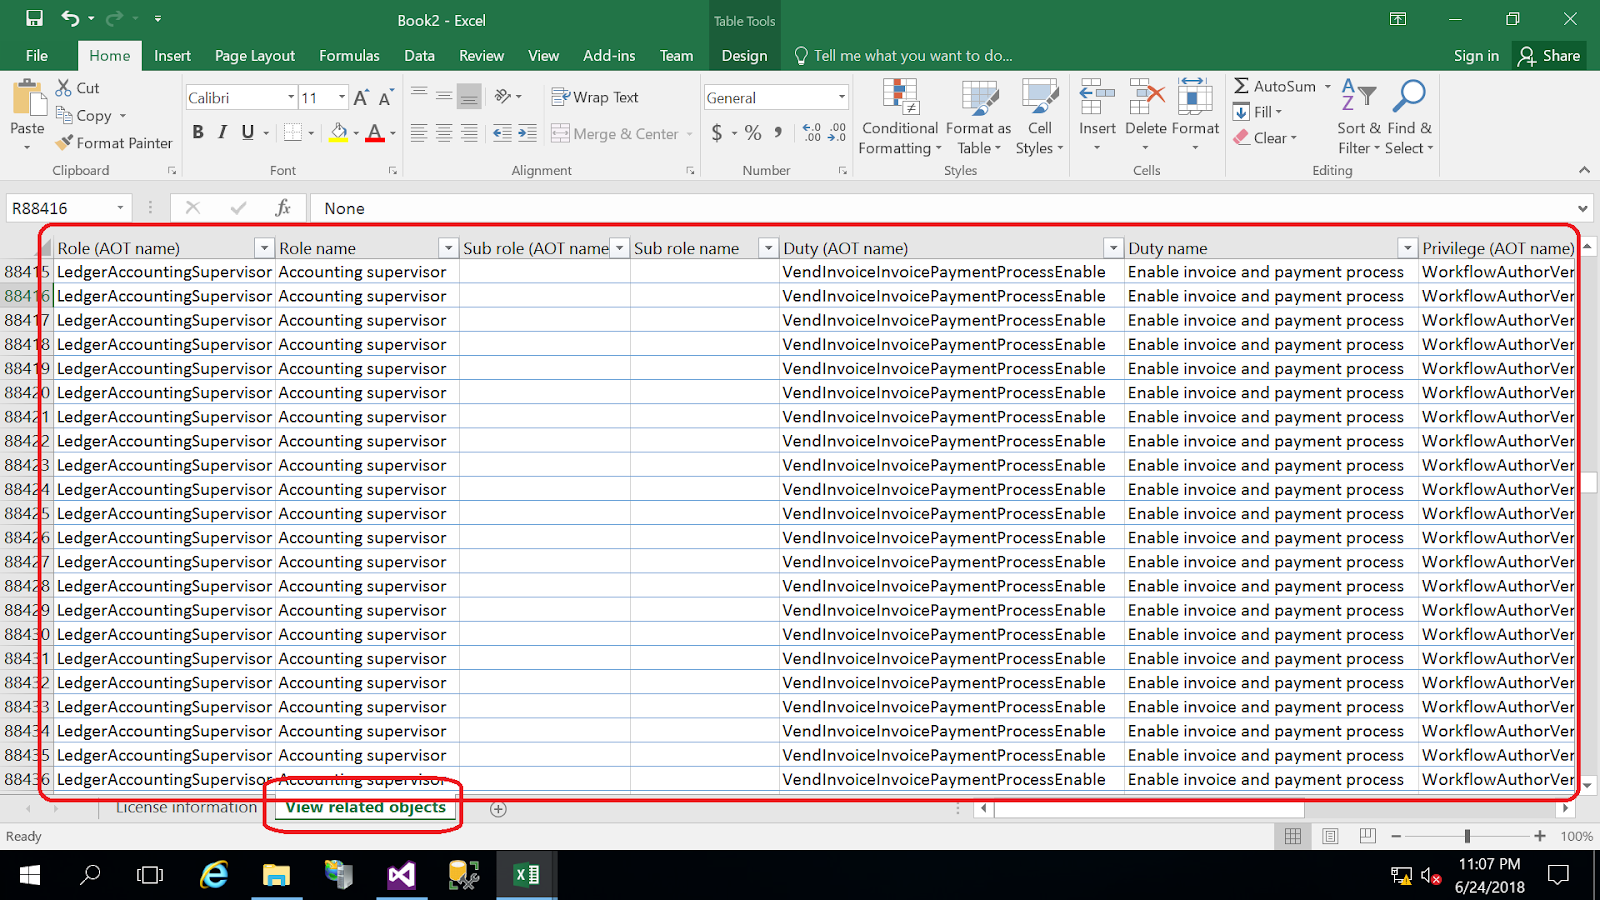This screenshot has width=1600, height=900.
Task: Apply the accounting dollar number format
Action: click(x=717, y=133)
